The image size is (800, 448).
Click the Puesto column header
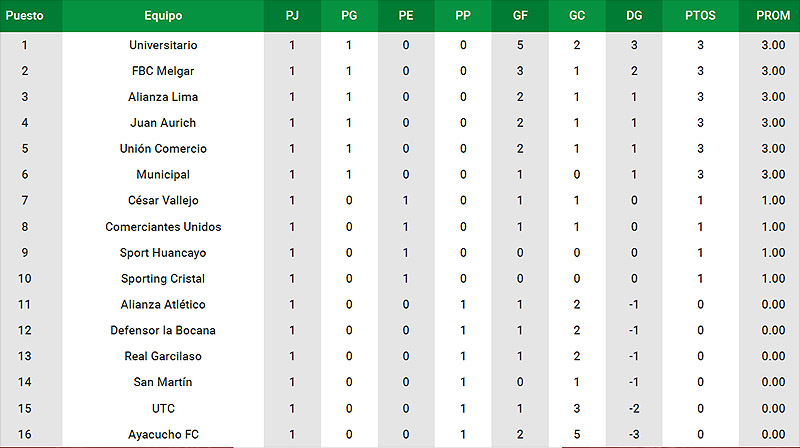tap(24, 16)
